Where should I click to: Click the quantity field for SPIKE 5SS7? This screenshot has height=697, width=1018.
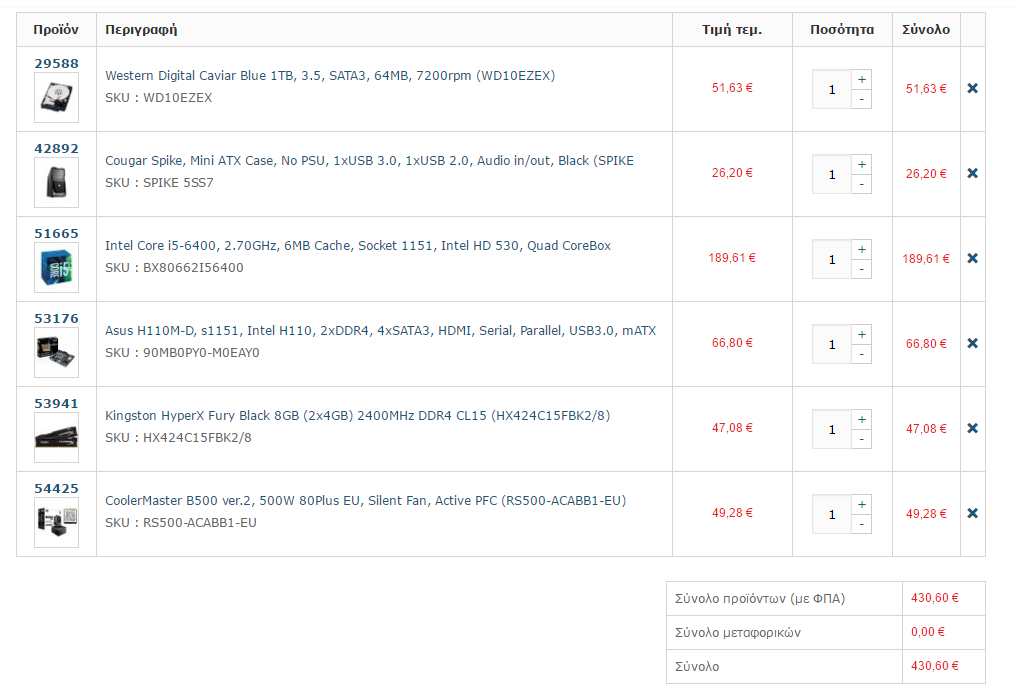pyautogui.click(x=832, y=175)
